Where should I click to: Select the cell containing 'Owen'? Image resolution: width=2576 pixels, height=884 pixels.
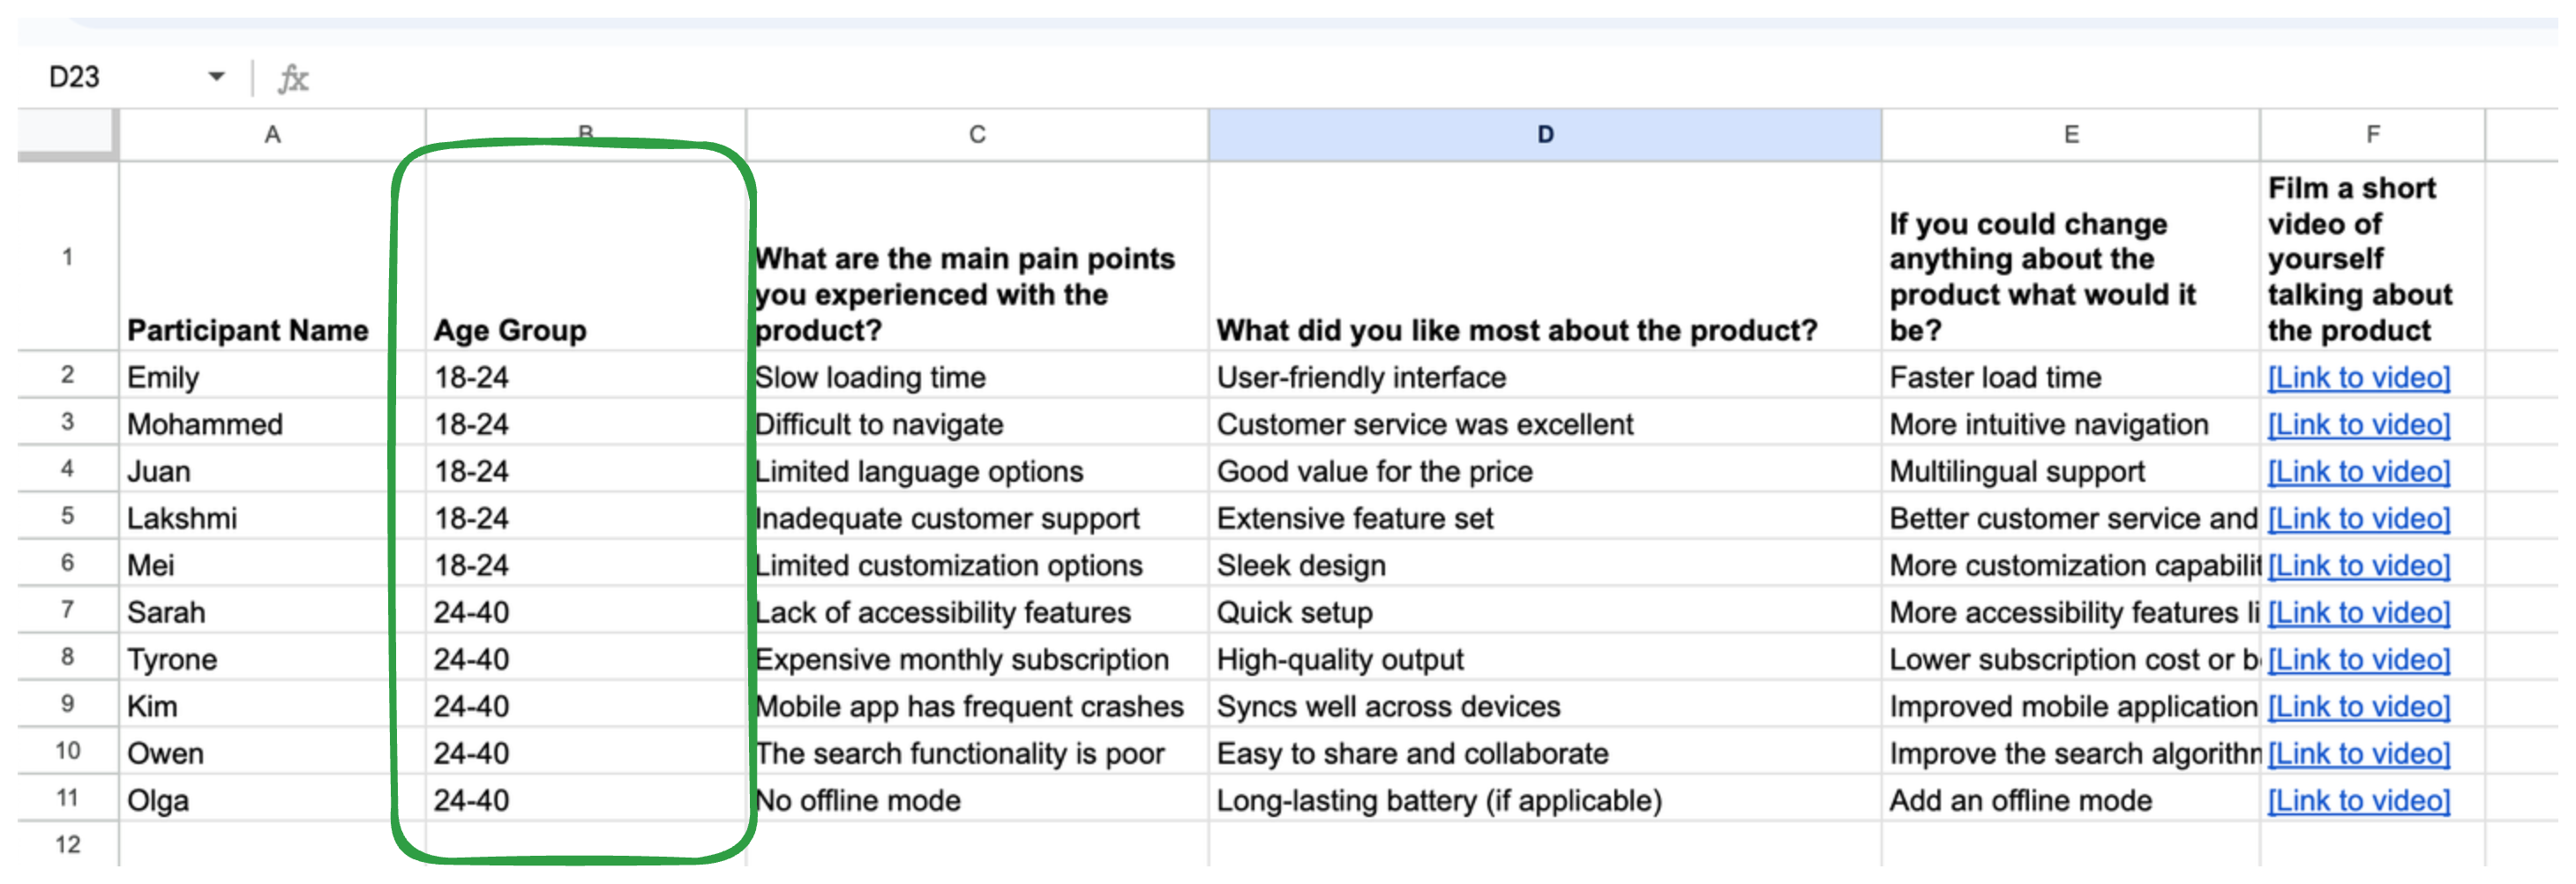click(x=272, y=750)
